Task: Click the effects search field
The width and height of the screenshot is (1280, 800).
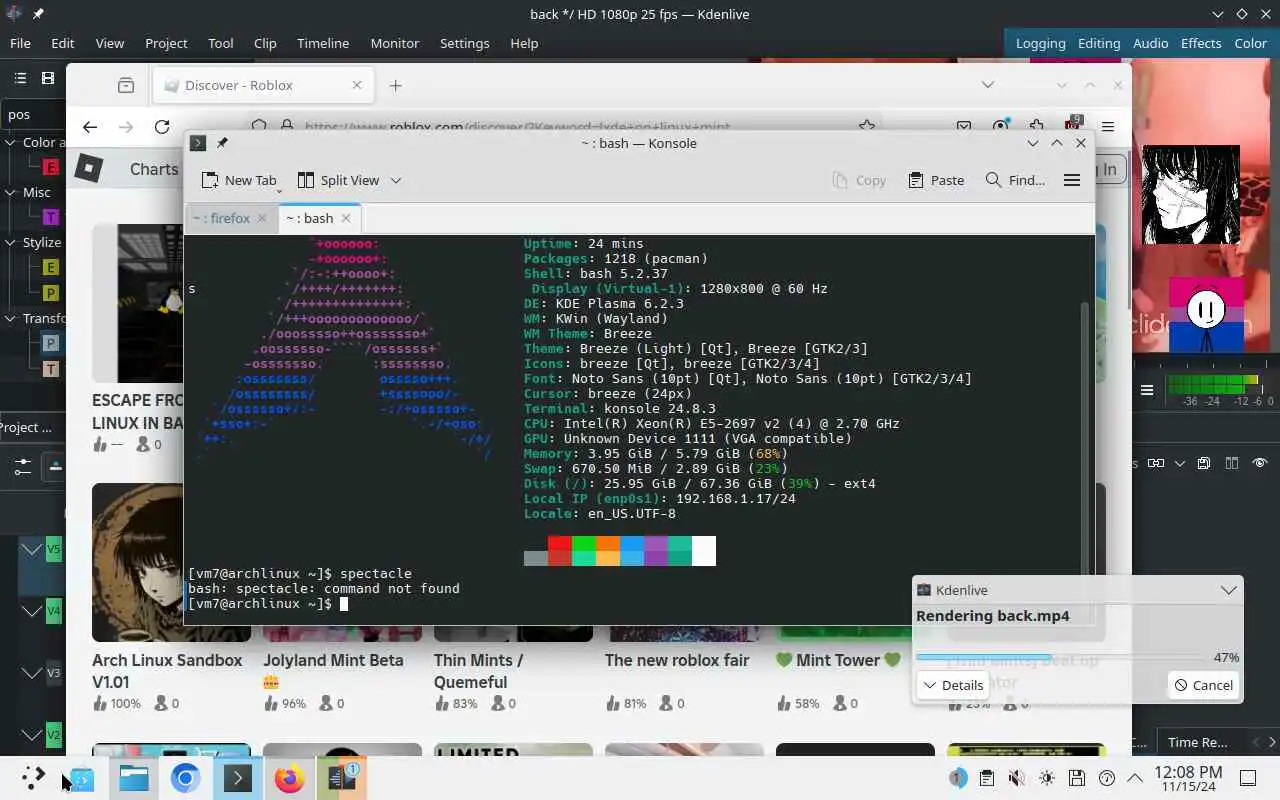Action: click(33, 114)
